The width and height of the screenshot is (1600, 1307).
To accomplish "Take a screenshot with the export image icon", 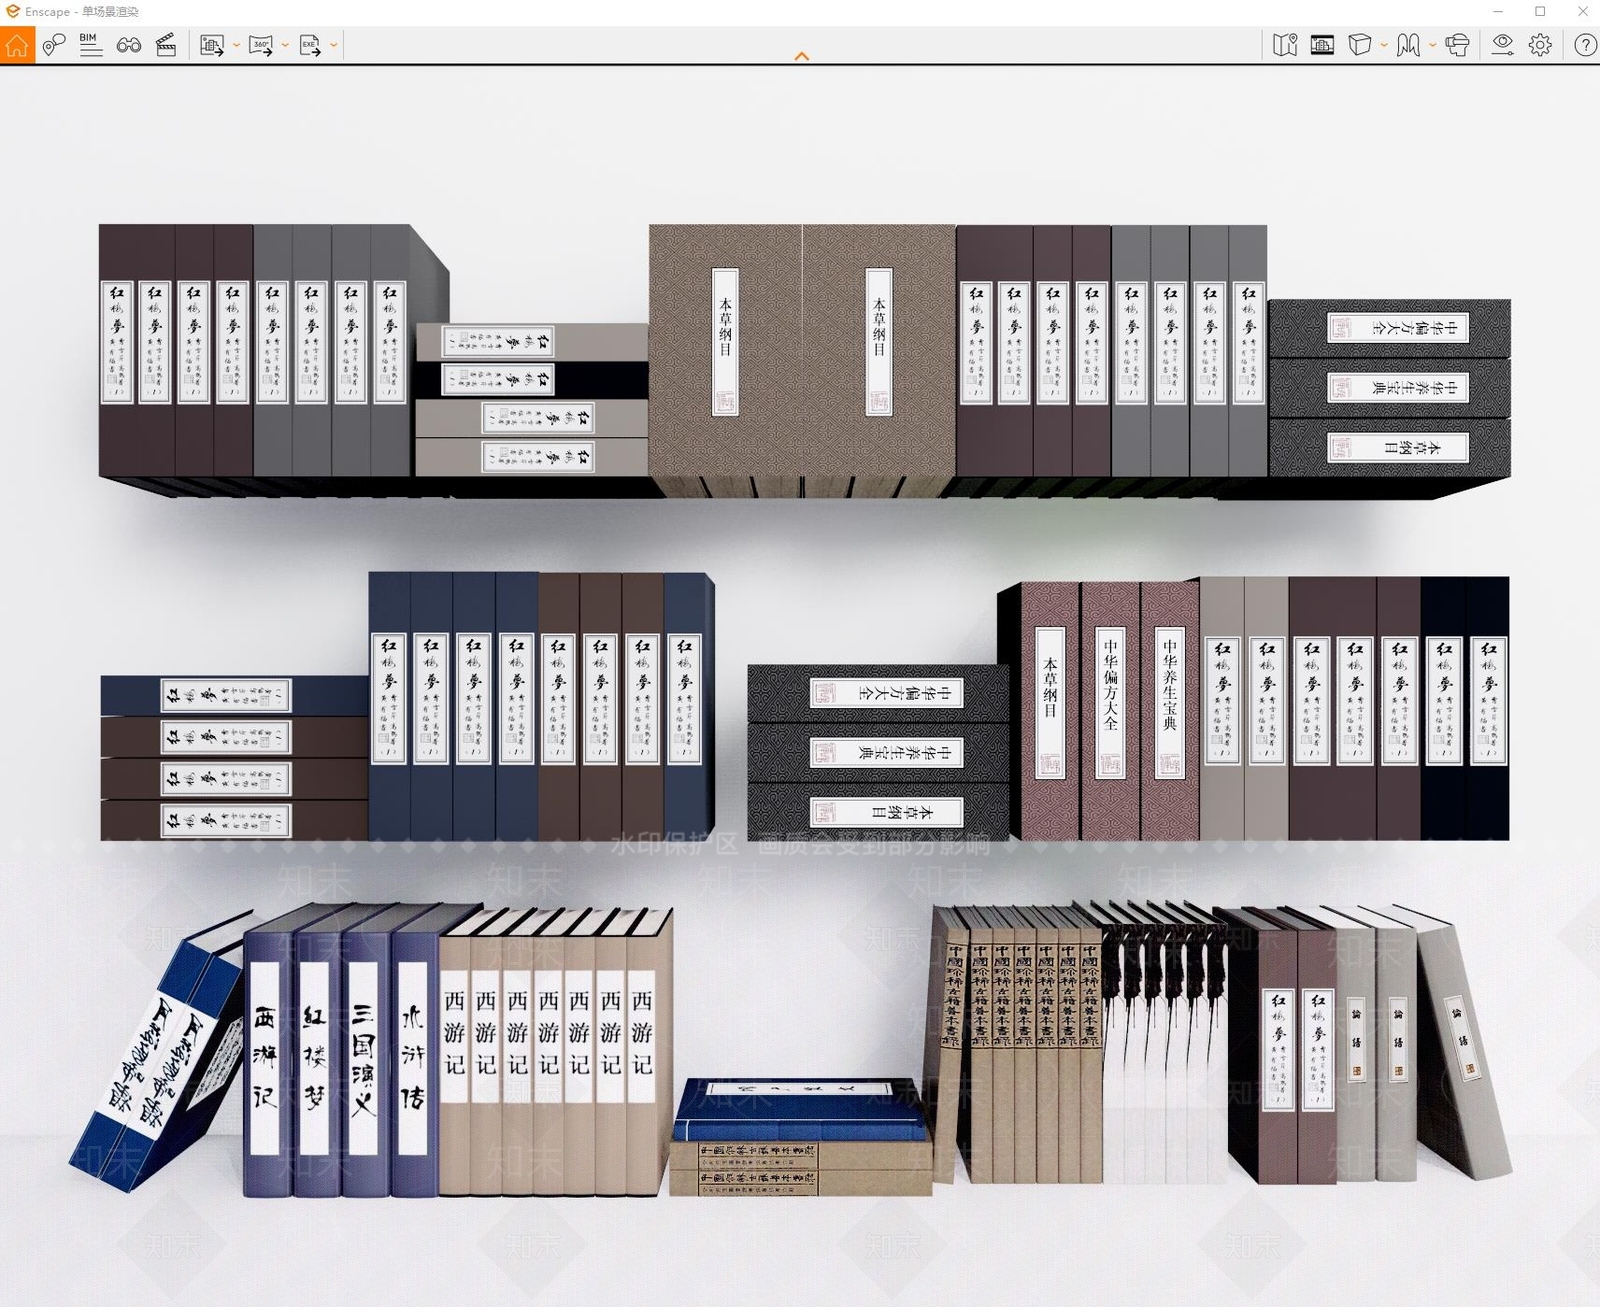I will (211, 45).
